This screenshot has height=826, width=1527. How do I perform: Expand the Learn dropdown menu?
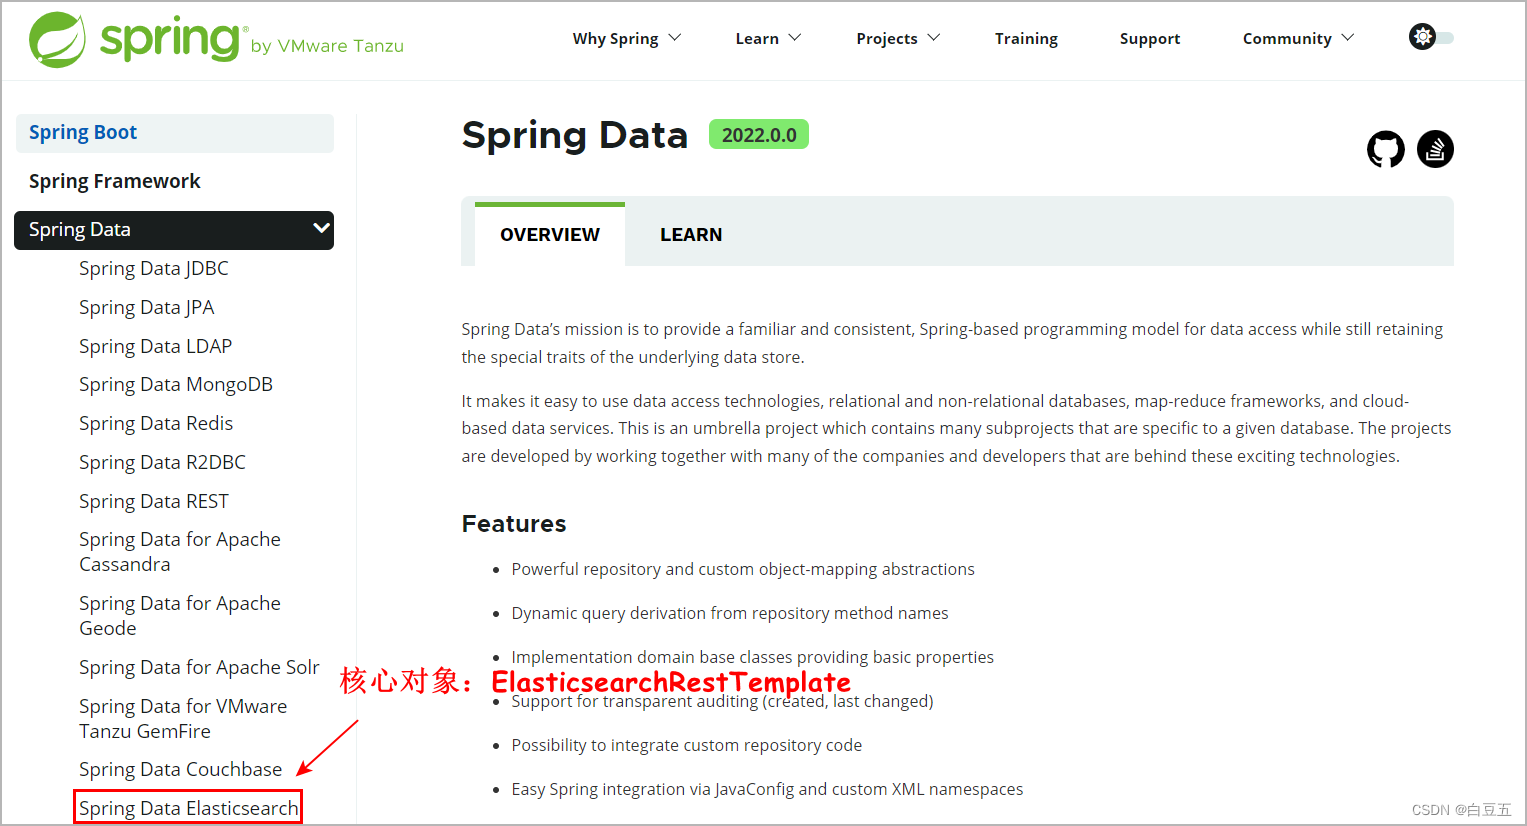pyautogui.click(x=768, y=38)
